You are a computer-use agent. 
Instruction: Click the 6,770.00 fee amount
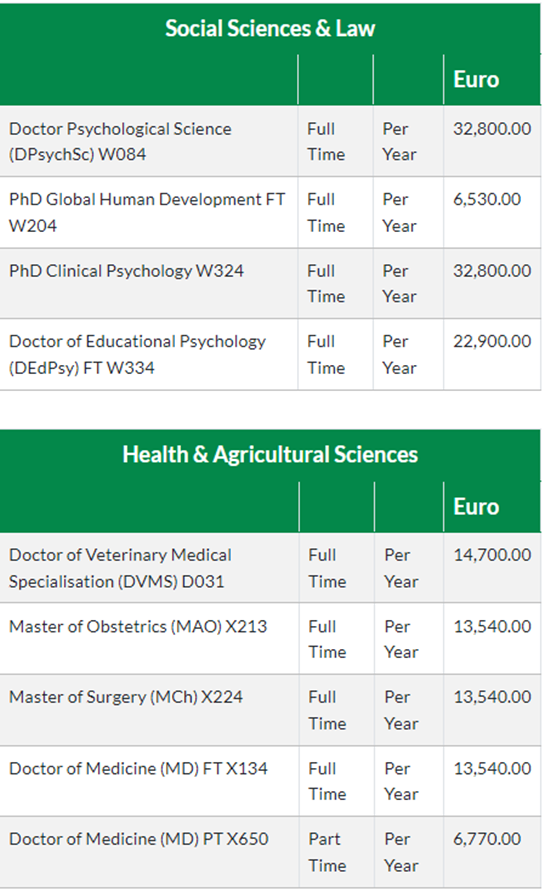[487, 839]
